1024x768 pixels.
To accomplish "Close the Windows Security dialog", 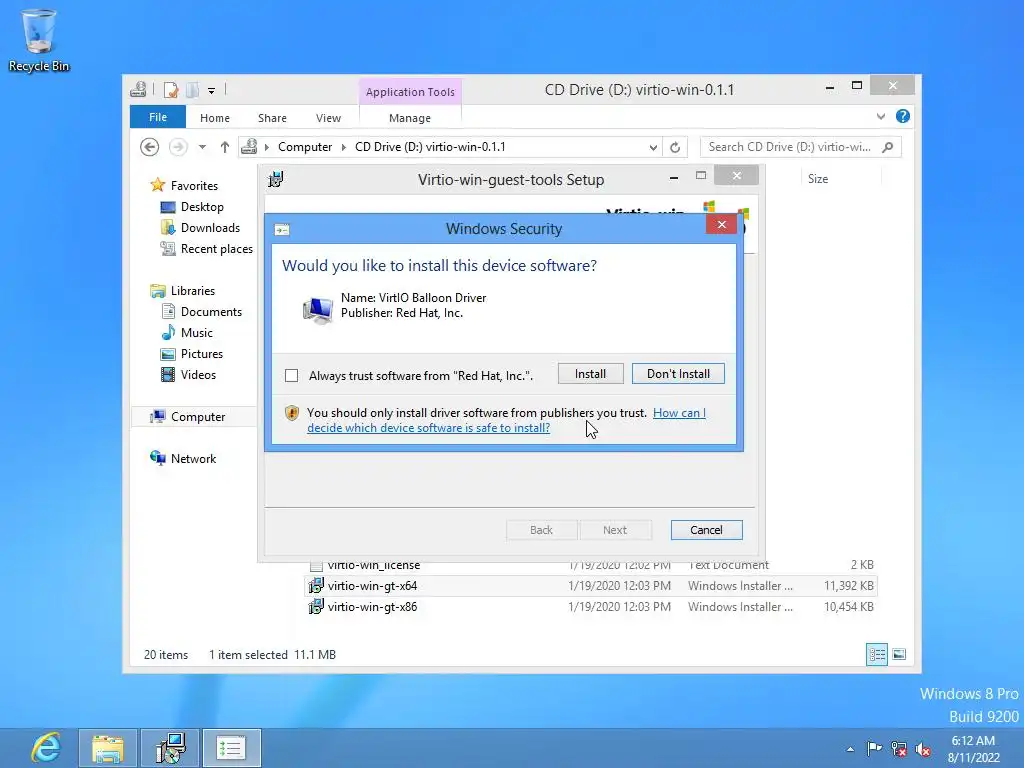I will (722, 225).
